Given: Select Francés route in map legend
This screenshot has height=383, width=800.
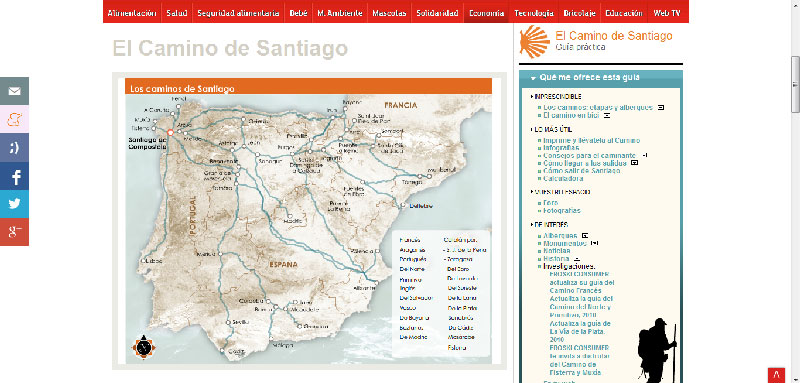Looking at the screenshot, I should point(410,240).
